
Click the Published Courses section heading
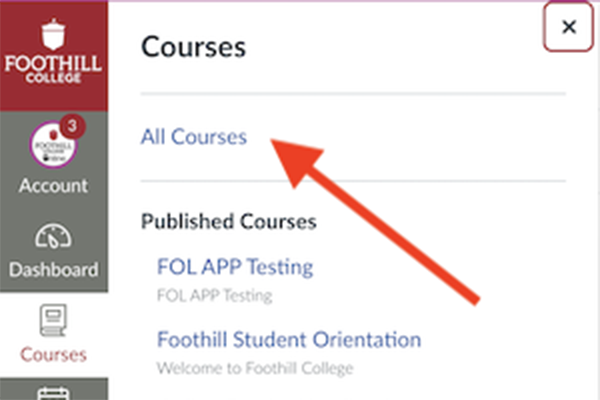pyautogui.click(x=229, y=220)
